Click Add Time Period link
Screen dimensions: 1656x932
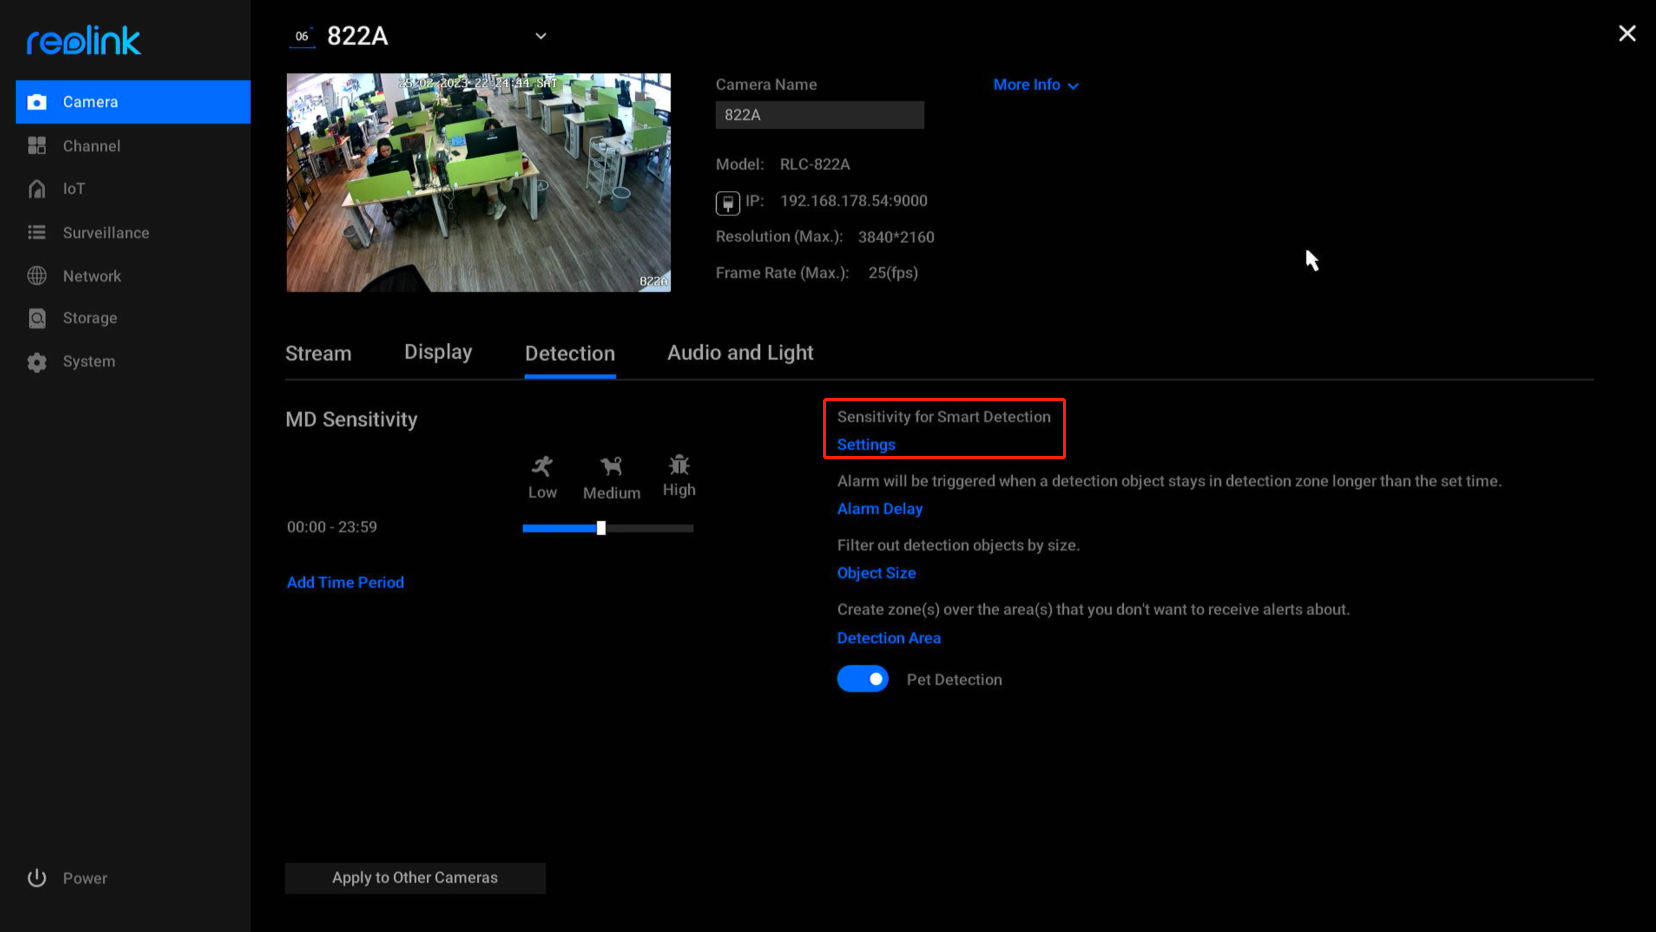345,582
